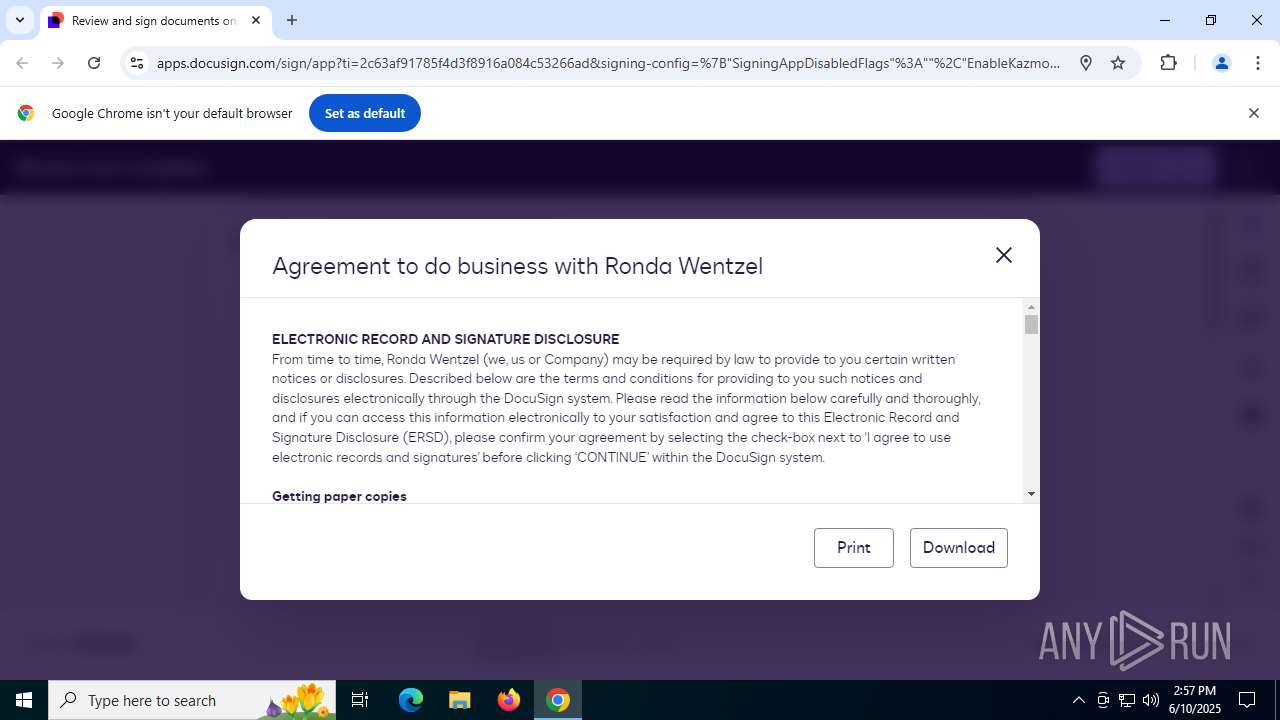This screenshot has width=1280, height=720.
Task: Set Chrome as default browser
Action: click(x=365, y=113)
